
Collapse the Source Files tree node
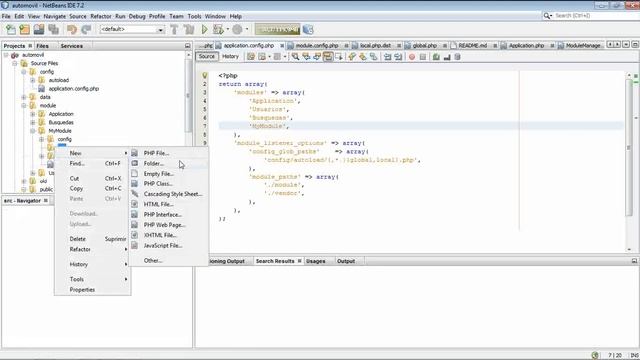(x=15, y=63)
